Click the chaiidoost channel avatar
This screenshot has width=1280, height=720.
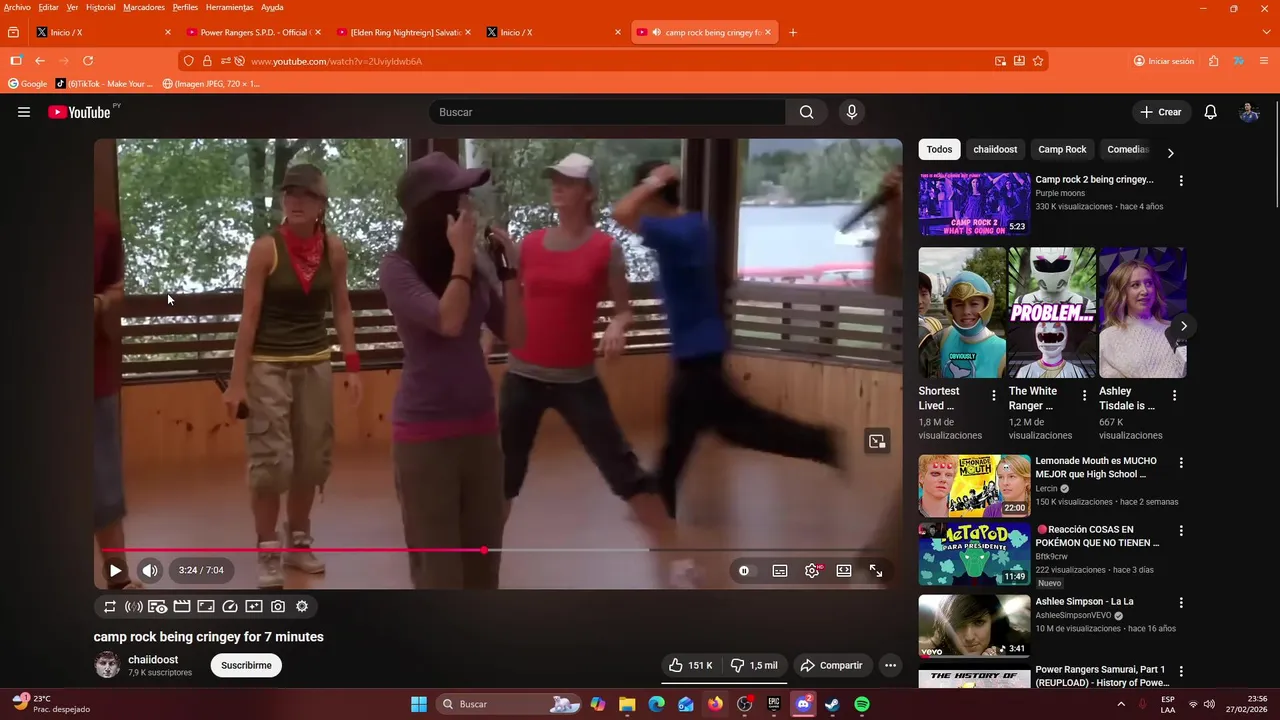click(x=107, y=665)
